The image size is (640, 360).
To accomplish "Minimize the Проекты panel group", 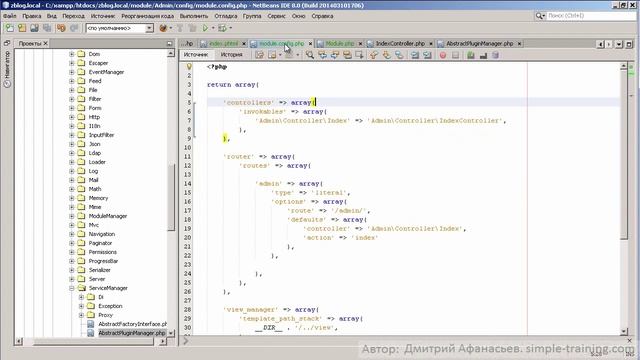I will (169, 43).
